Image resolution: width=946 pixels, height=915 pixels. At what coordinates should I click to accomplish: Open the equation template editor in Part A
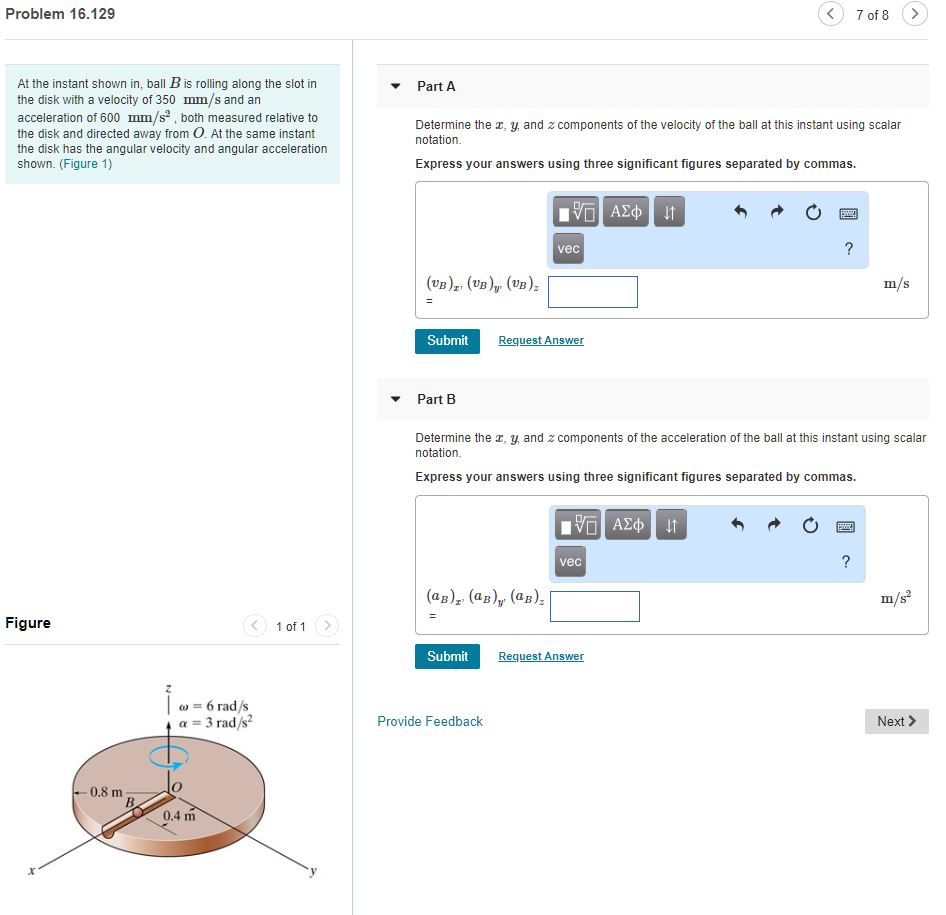576,211
